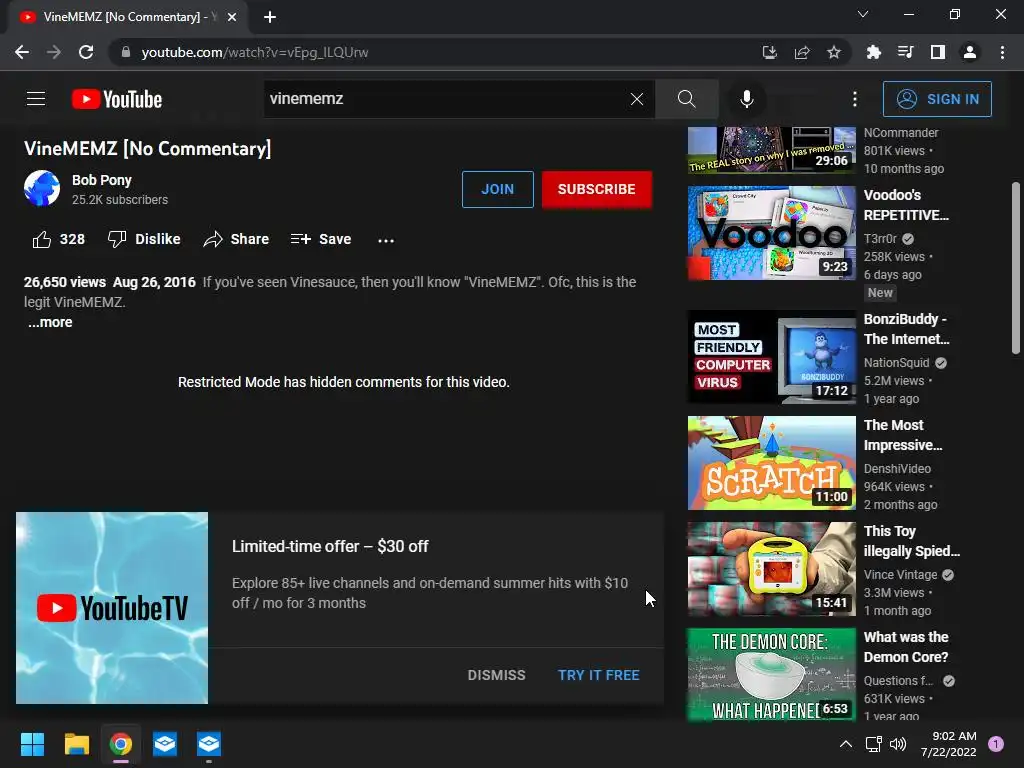
Task: Open network icon in system tray
Action: tap(873, 744)
